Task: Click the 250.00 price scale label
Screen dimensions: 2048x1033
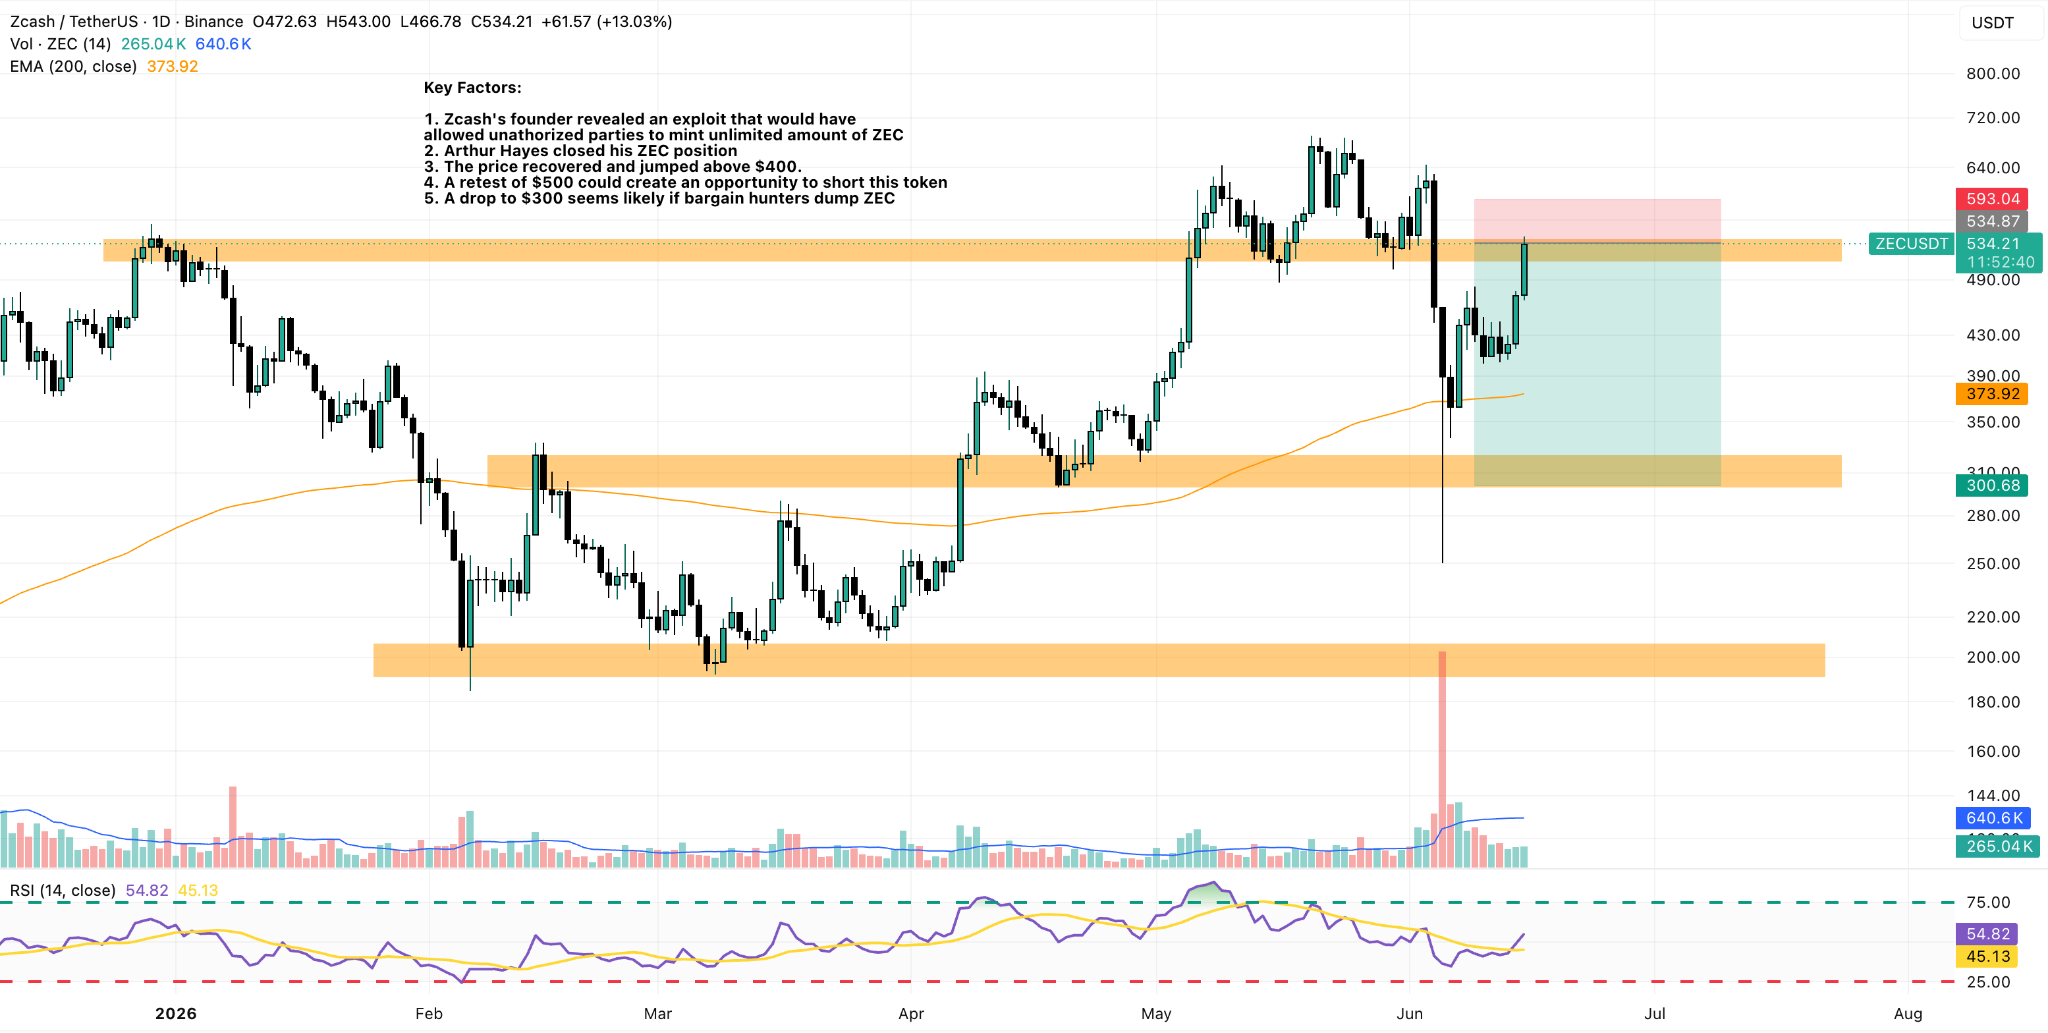Action: [x=1993, y=564]
